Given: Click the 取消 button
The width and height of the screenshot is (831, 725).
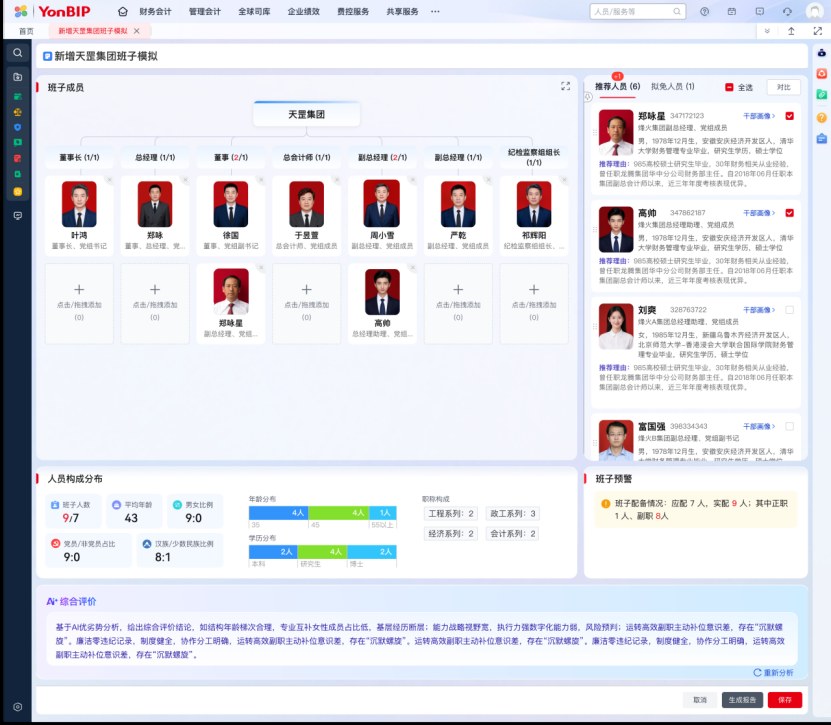Looking at the screenshot, I should point(700,700).
